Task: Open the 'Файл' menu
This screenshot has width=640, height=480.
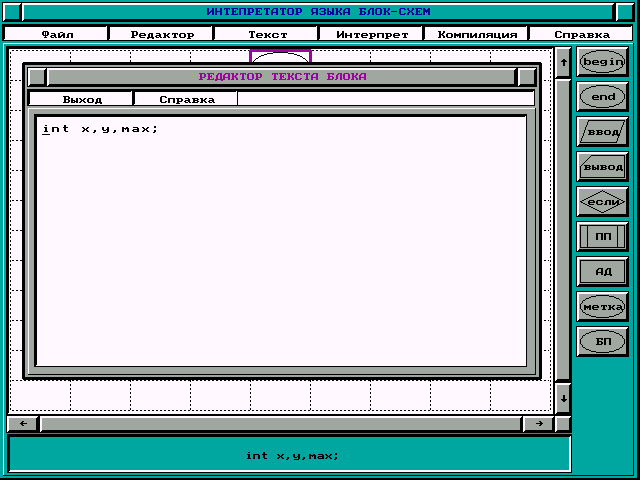Action: [x=57, y=34]
